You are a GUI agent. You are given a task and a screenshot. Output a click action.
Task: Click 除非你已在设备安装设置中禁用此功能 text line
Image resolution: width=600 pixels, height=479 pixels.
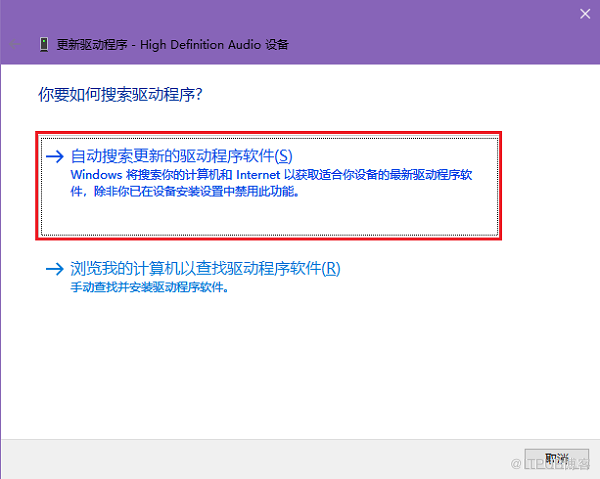point(196,191)
